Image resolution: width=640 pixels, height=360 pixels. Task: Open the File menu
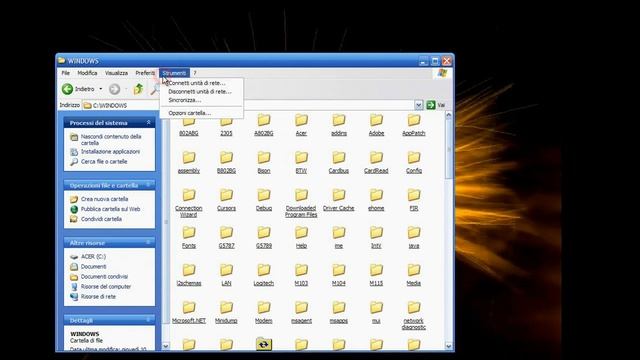(66, 73)
